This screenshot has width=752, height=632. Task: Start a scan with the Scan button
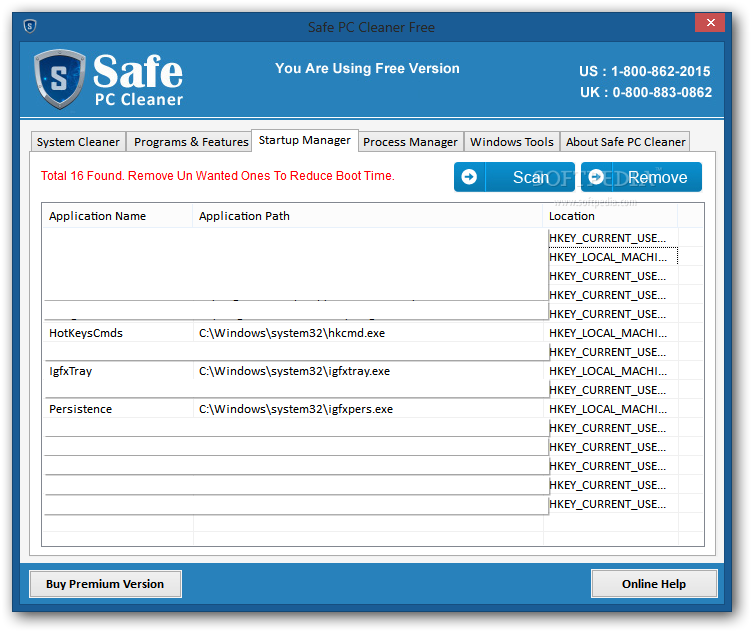[514, 177]
